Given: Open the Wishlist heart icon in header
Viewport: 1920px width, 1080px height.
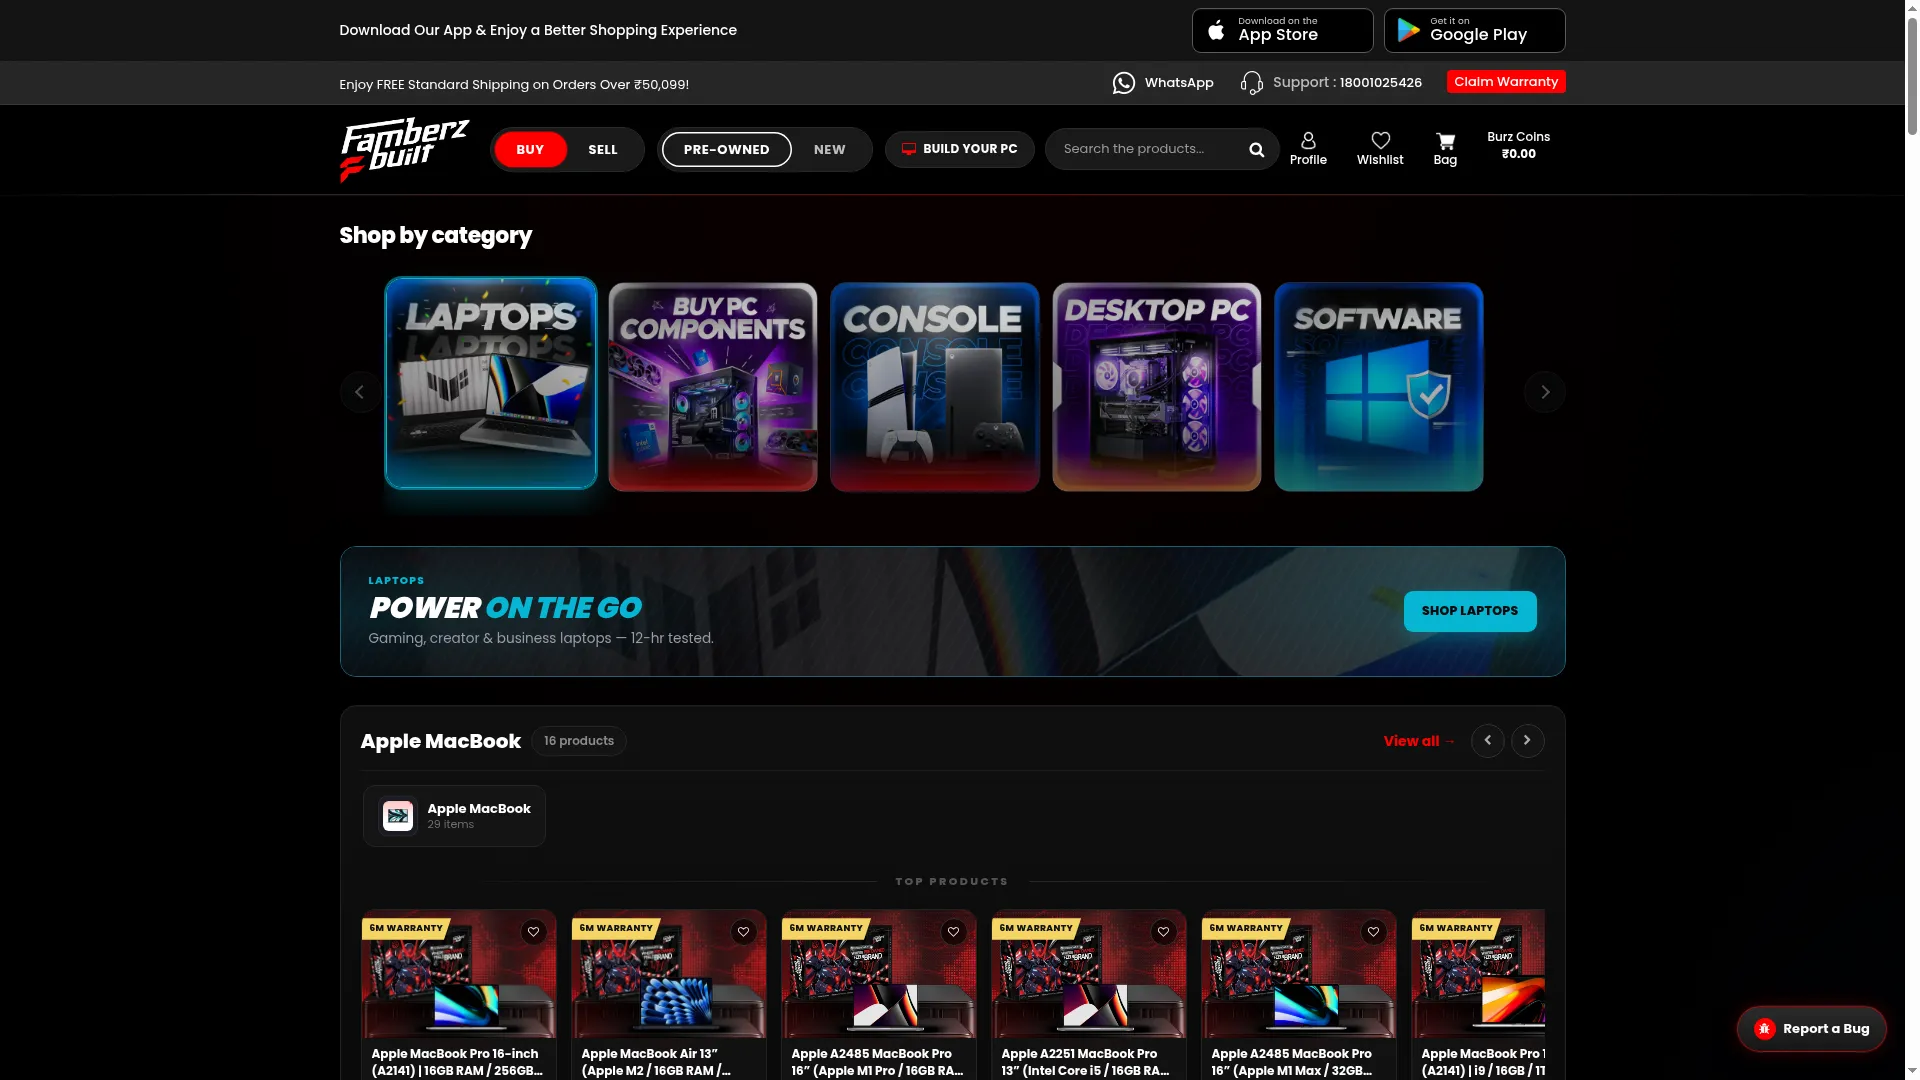Looking at the screenshot, I should 1380,141.
